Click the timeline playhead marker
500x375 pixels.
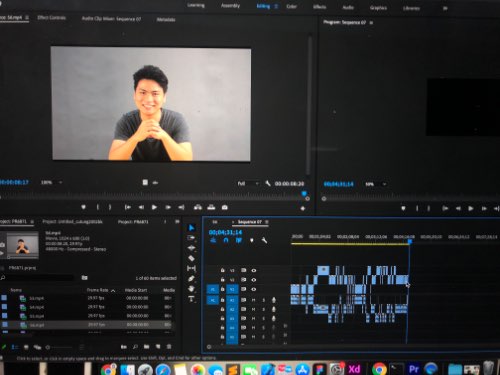[410, 241]
